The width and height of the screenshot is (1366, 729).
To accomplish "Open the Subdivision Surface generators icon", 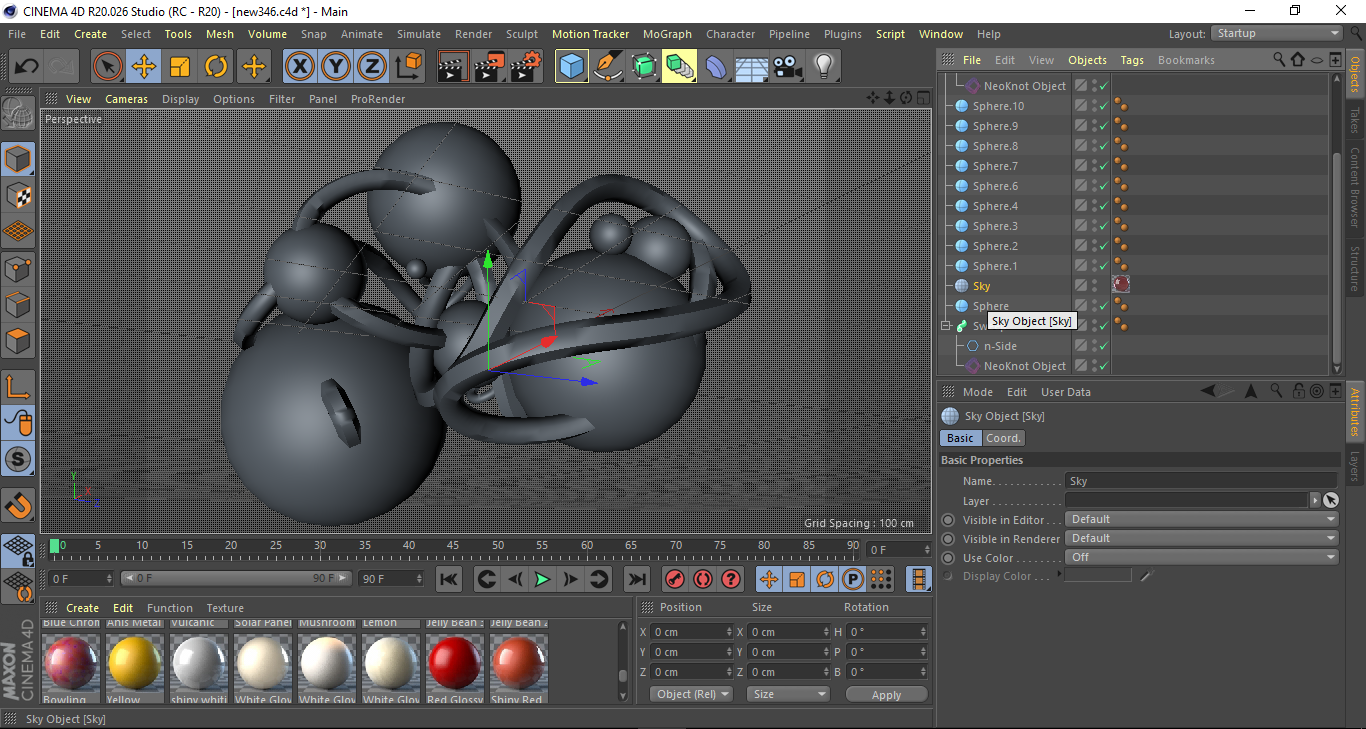I will pyautogui.click(x=643, y=67).
